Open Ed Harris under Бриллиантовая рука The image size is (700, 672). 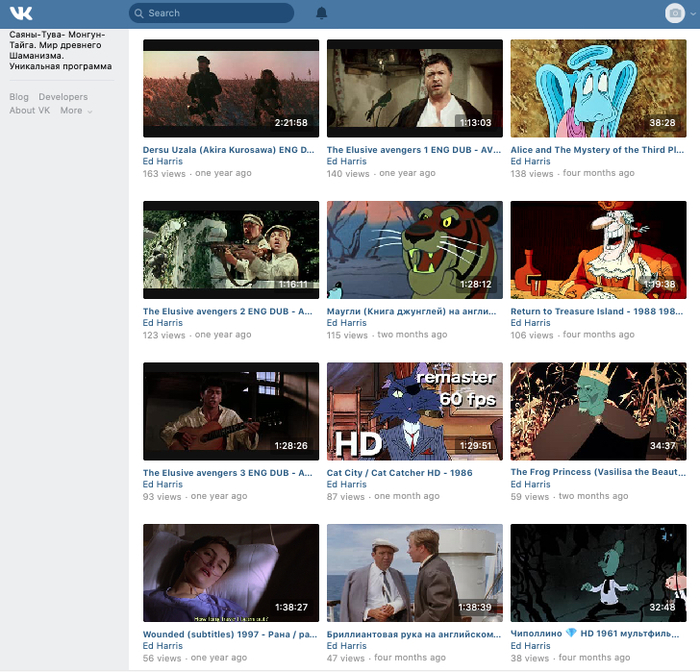[x=347, y=646]
